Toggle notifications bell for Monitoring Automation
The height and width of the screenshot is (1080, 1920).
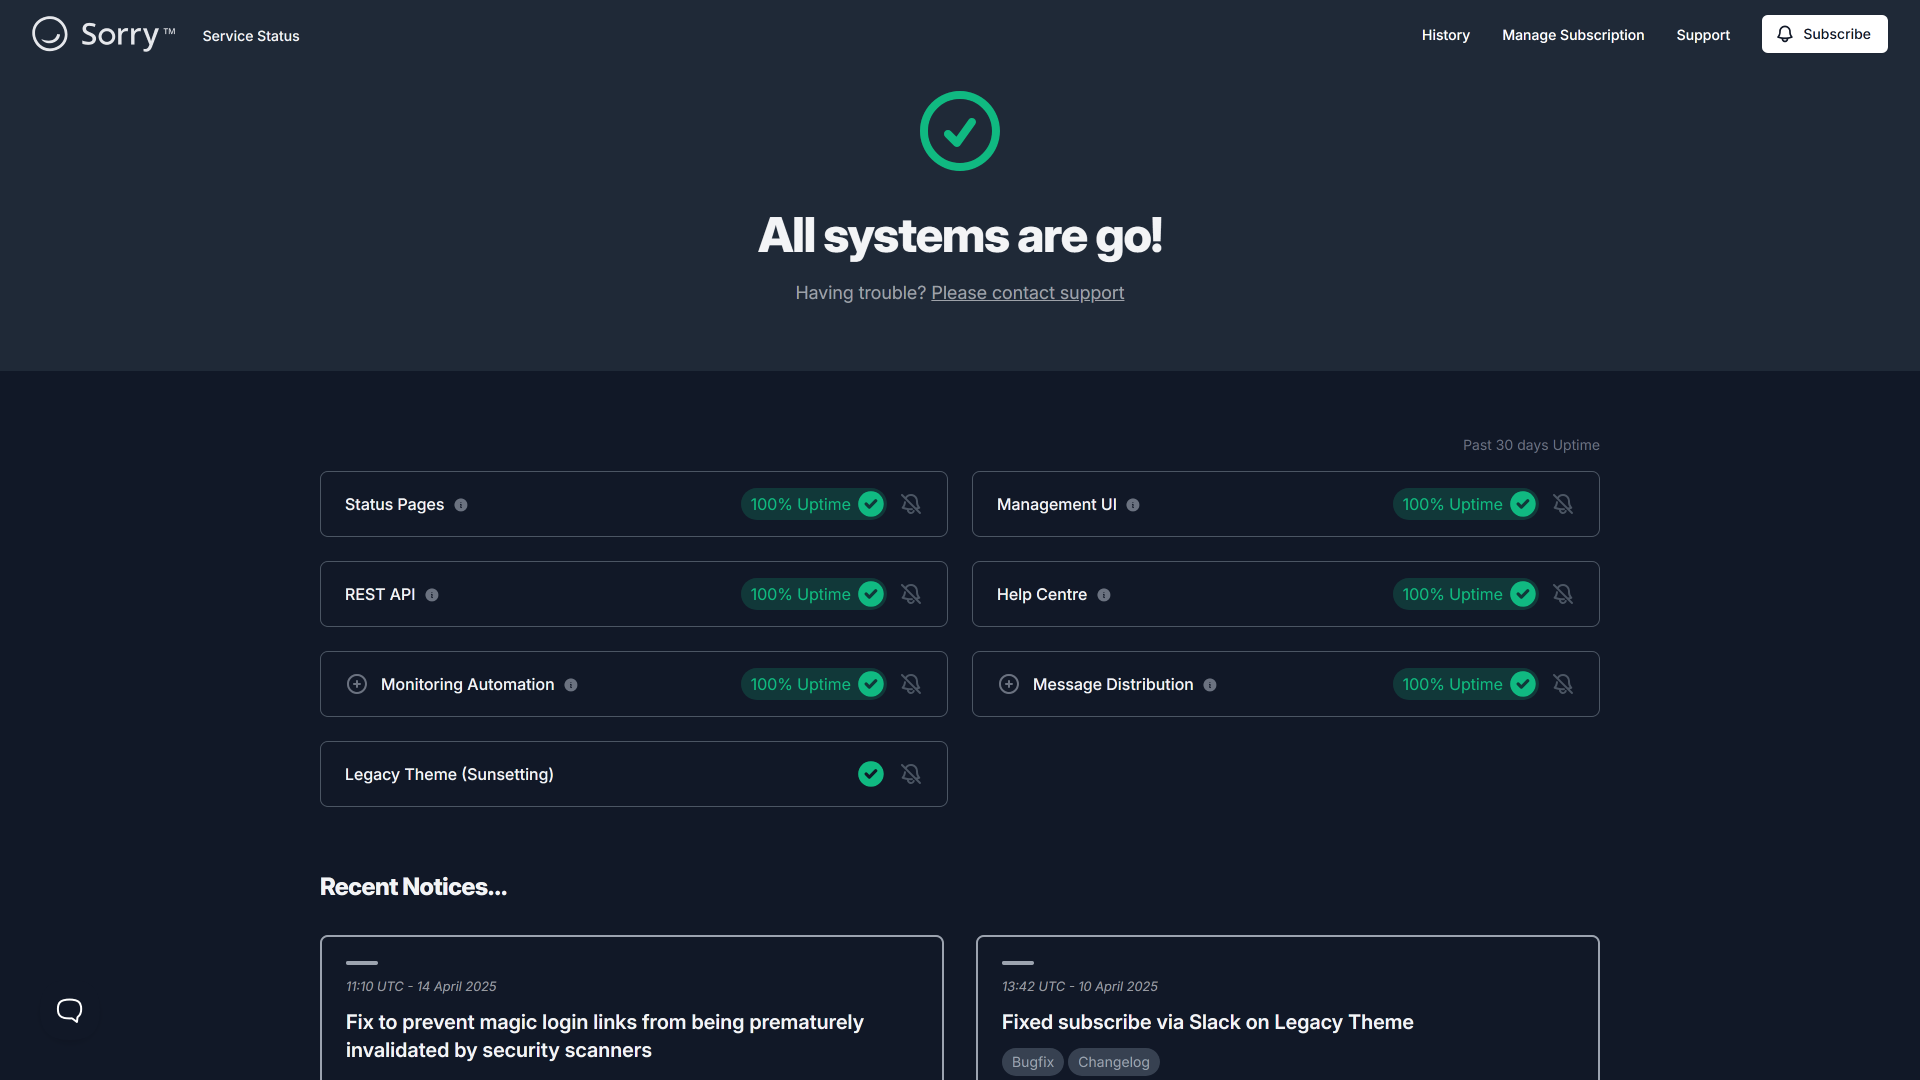tap(911, 684)
